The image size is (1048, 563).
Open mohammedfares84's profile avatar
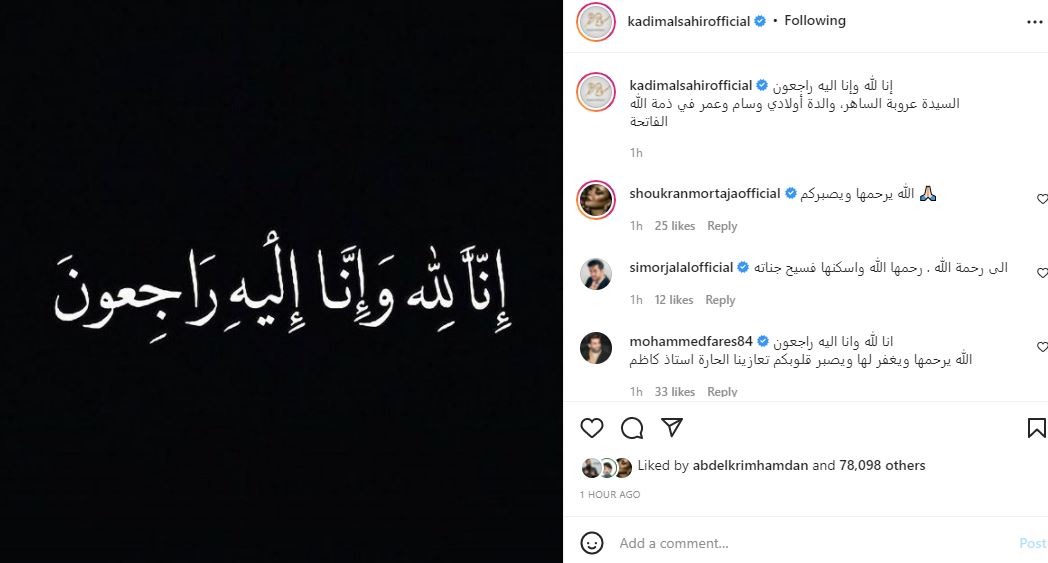click(596, 348)
